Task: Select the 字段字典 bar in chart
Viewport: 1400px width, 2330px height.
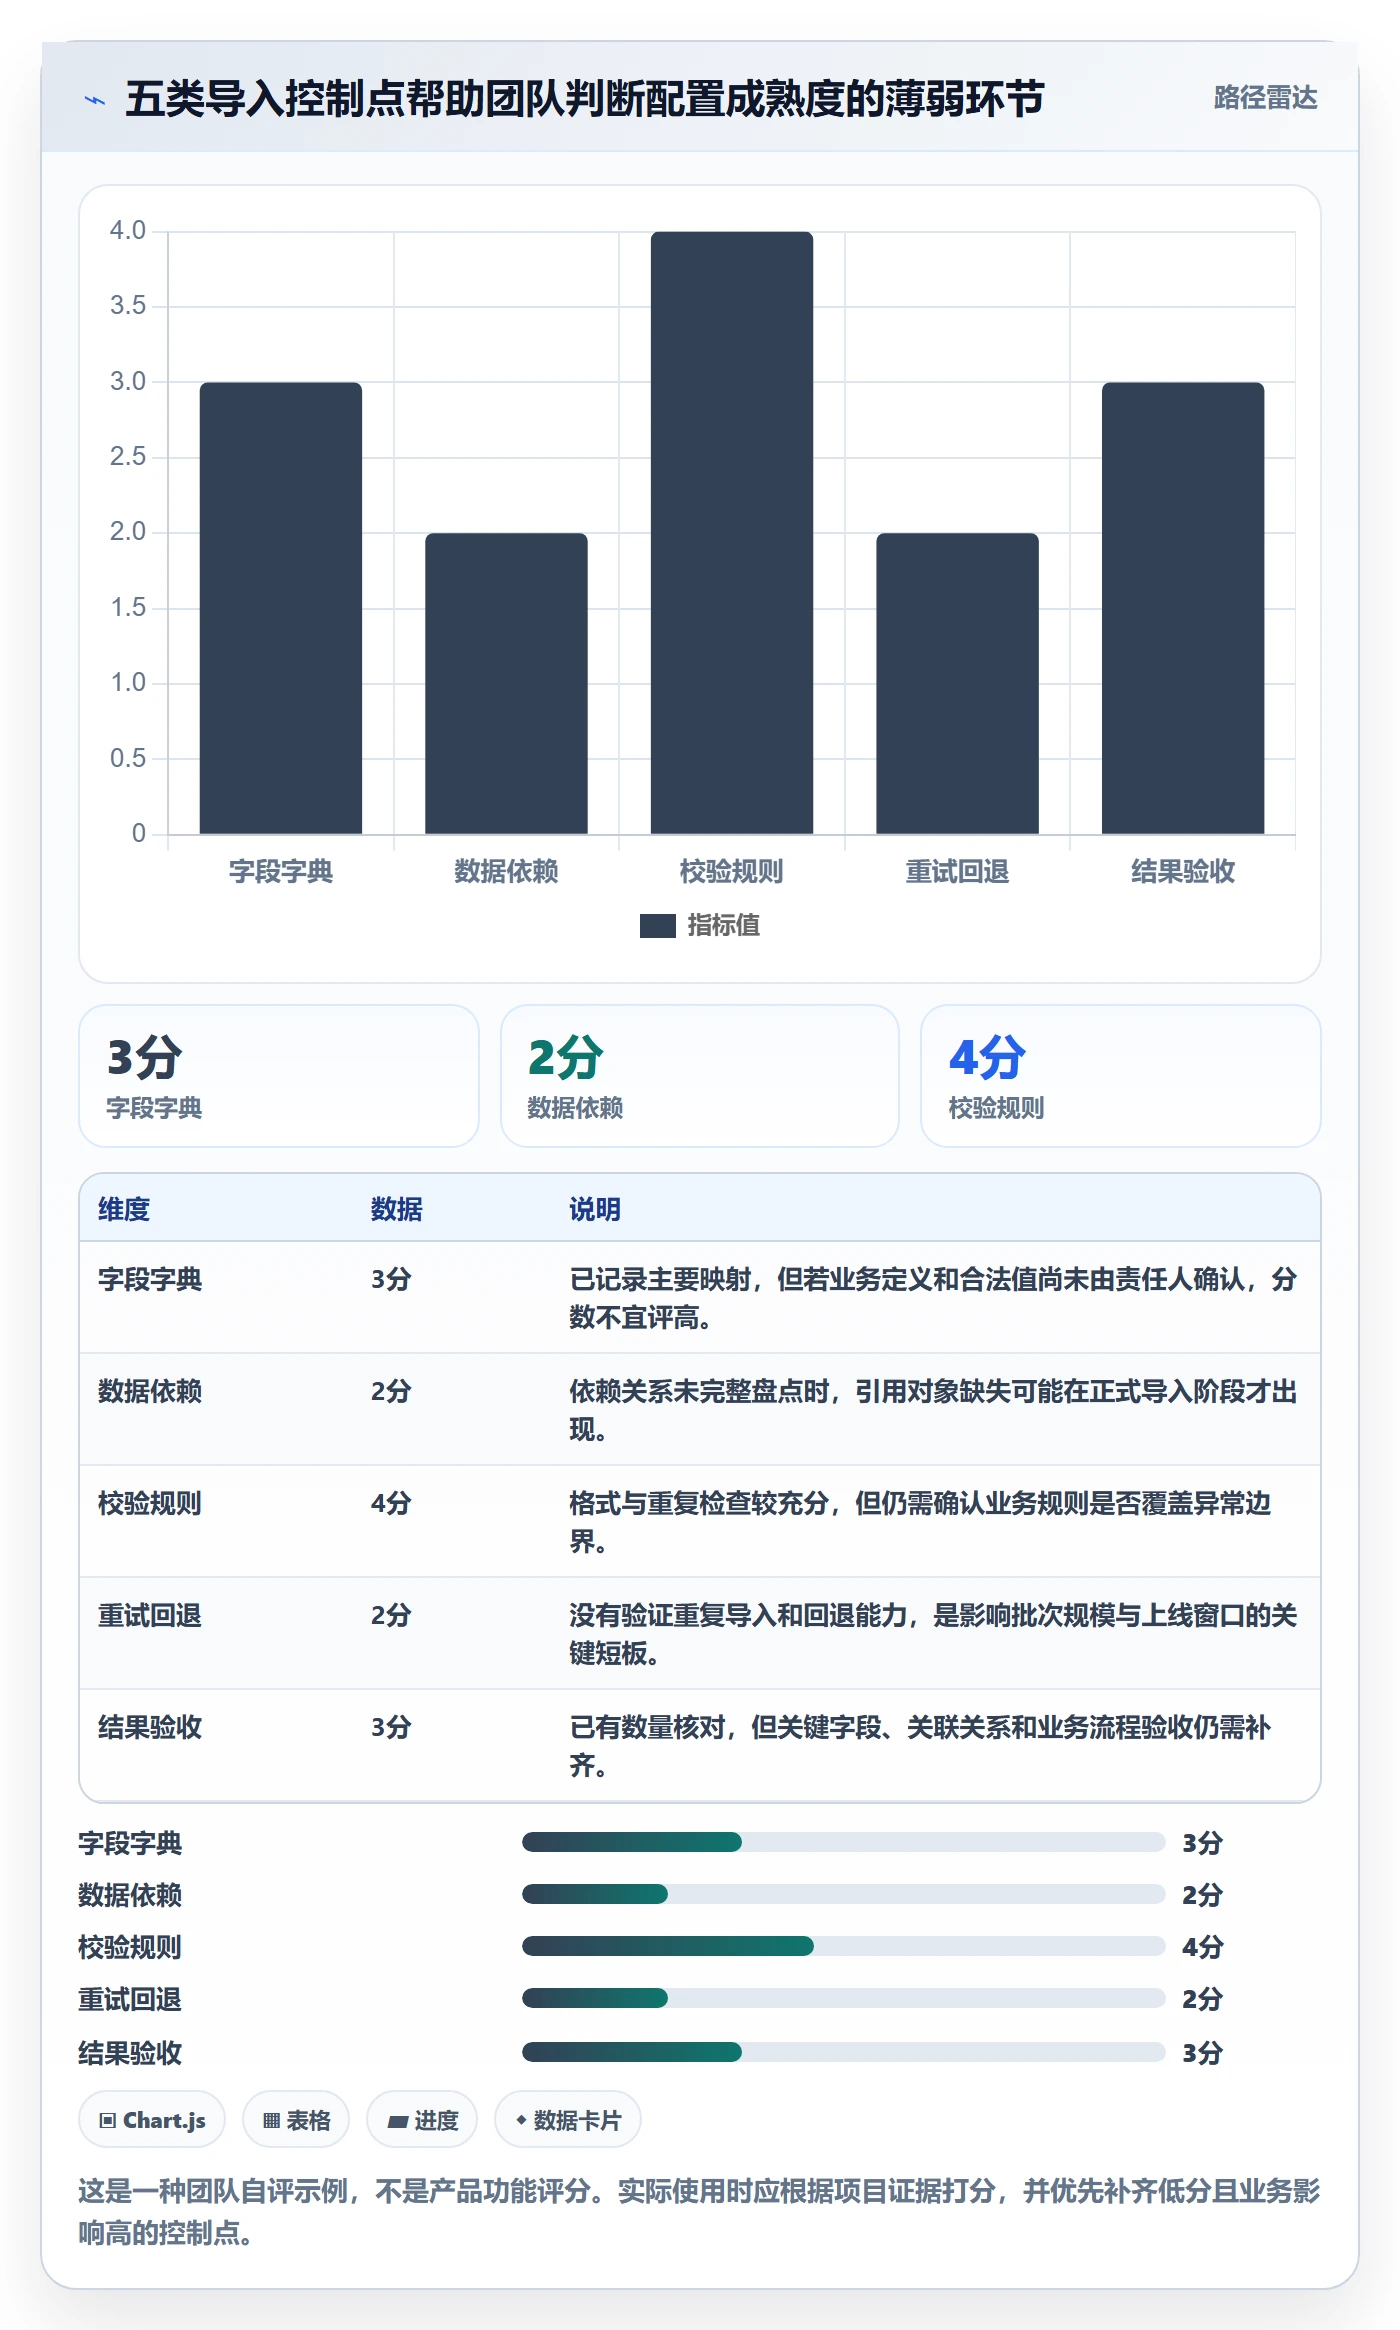Action: pyautogui.click(x=281, y=608)
